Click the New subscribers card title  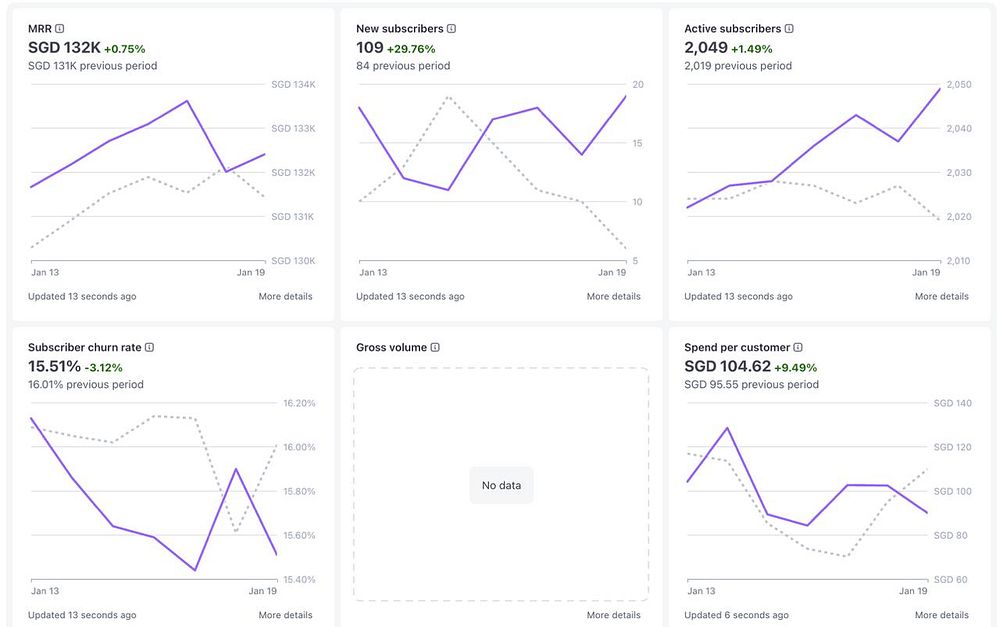400,29
